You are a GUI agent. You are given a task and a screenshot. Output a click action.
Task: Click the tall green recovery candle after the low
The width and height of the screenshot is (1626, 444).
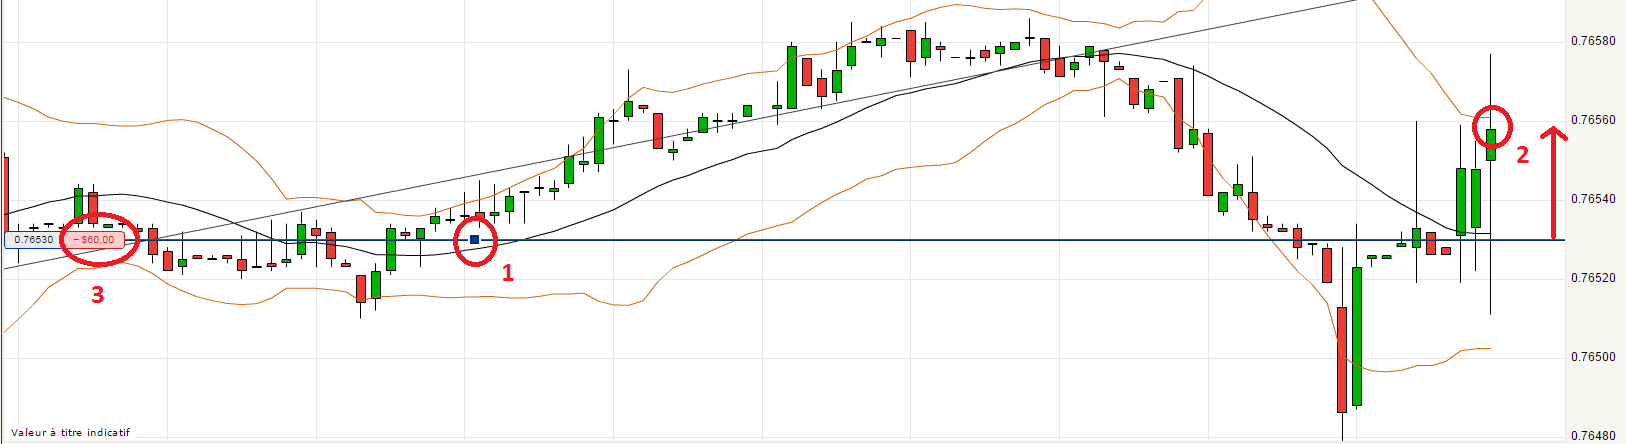(1357, 336)
